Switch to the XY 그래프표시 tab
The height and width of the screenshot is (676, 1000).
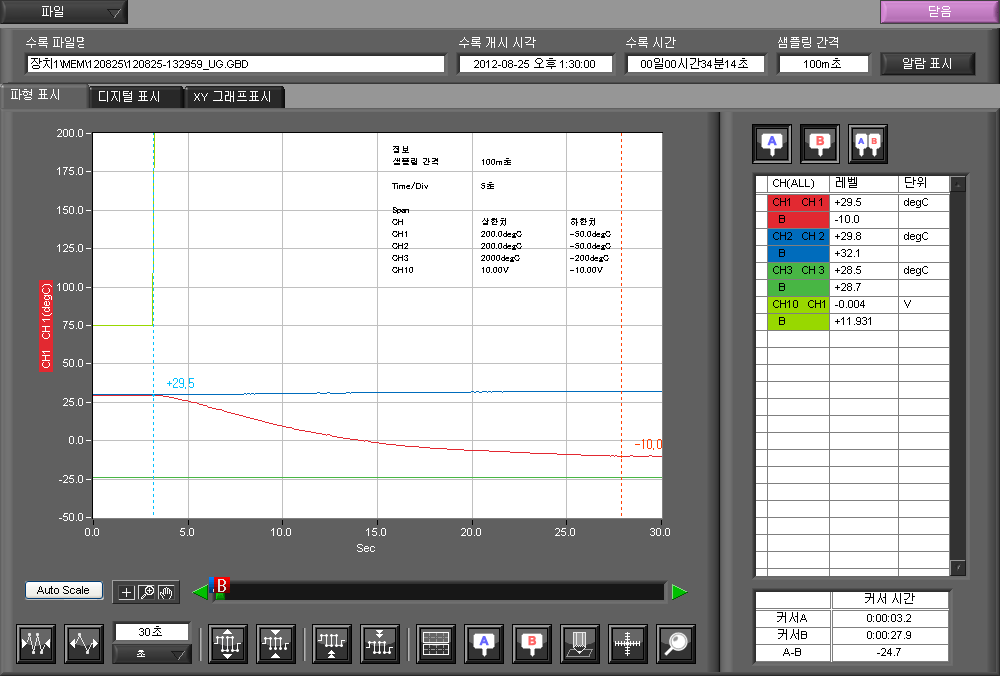pos(236,97)
